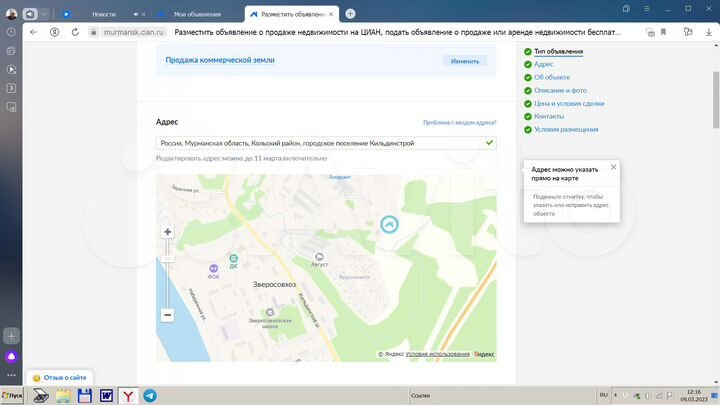Jump to Цена и условия сделки section
The width and height of the screenshot is (720, 405).
(569, 103)
